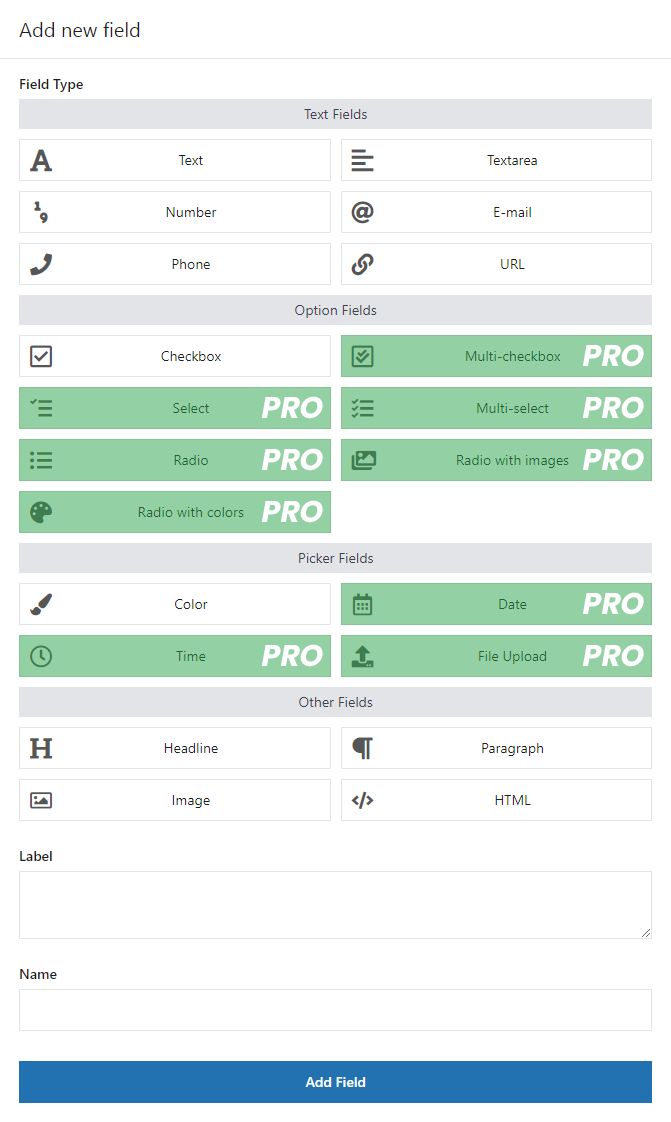Click into the Label text area
Screen dimensions: 671x1122
[x=335, y=904]
